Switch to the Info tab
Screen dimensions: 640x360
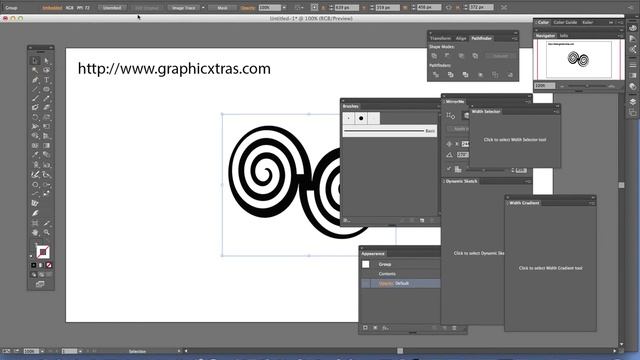coord(564,36)
